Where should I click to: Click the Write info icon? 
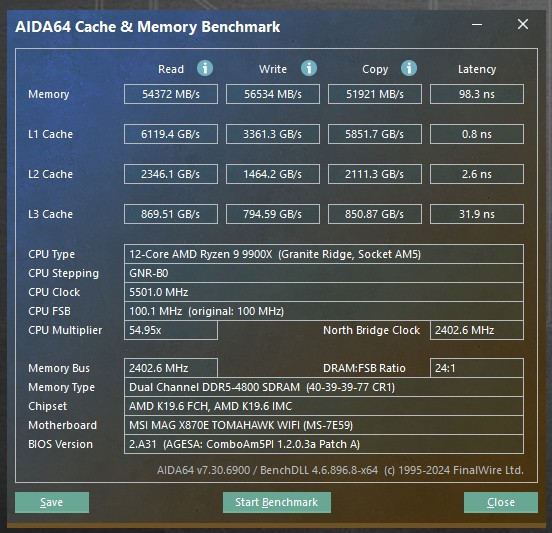(309, 68)
